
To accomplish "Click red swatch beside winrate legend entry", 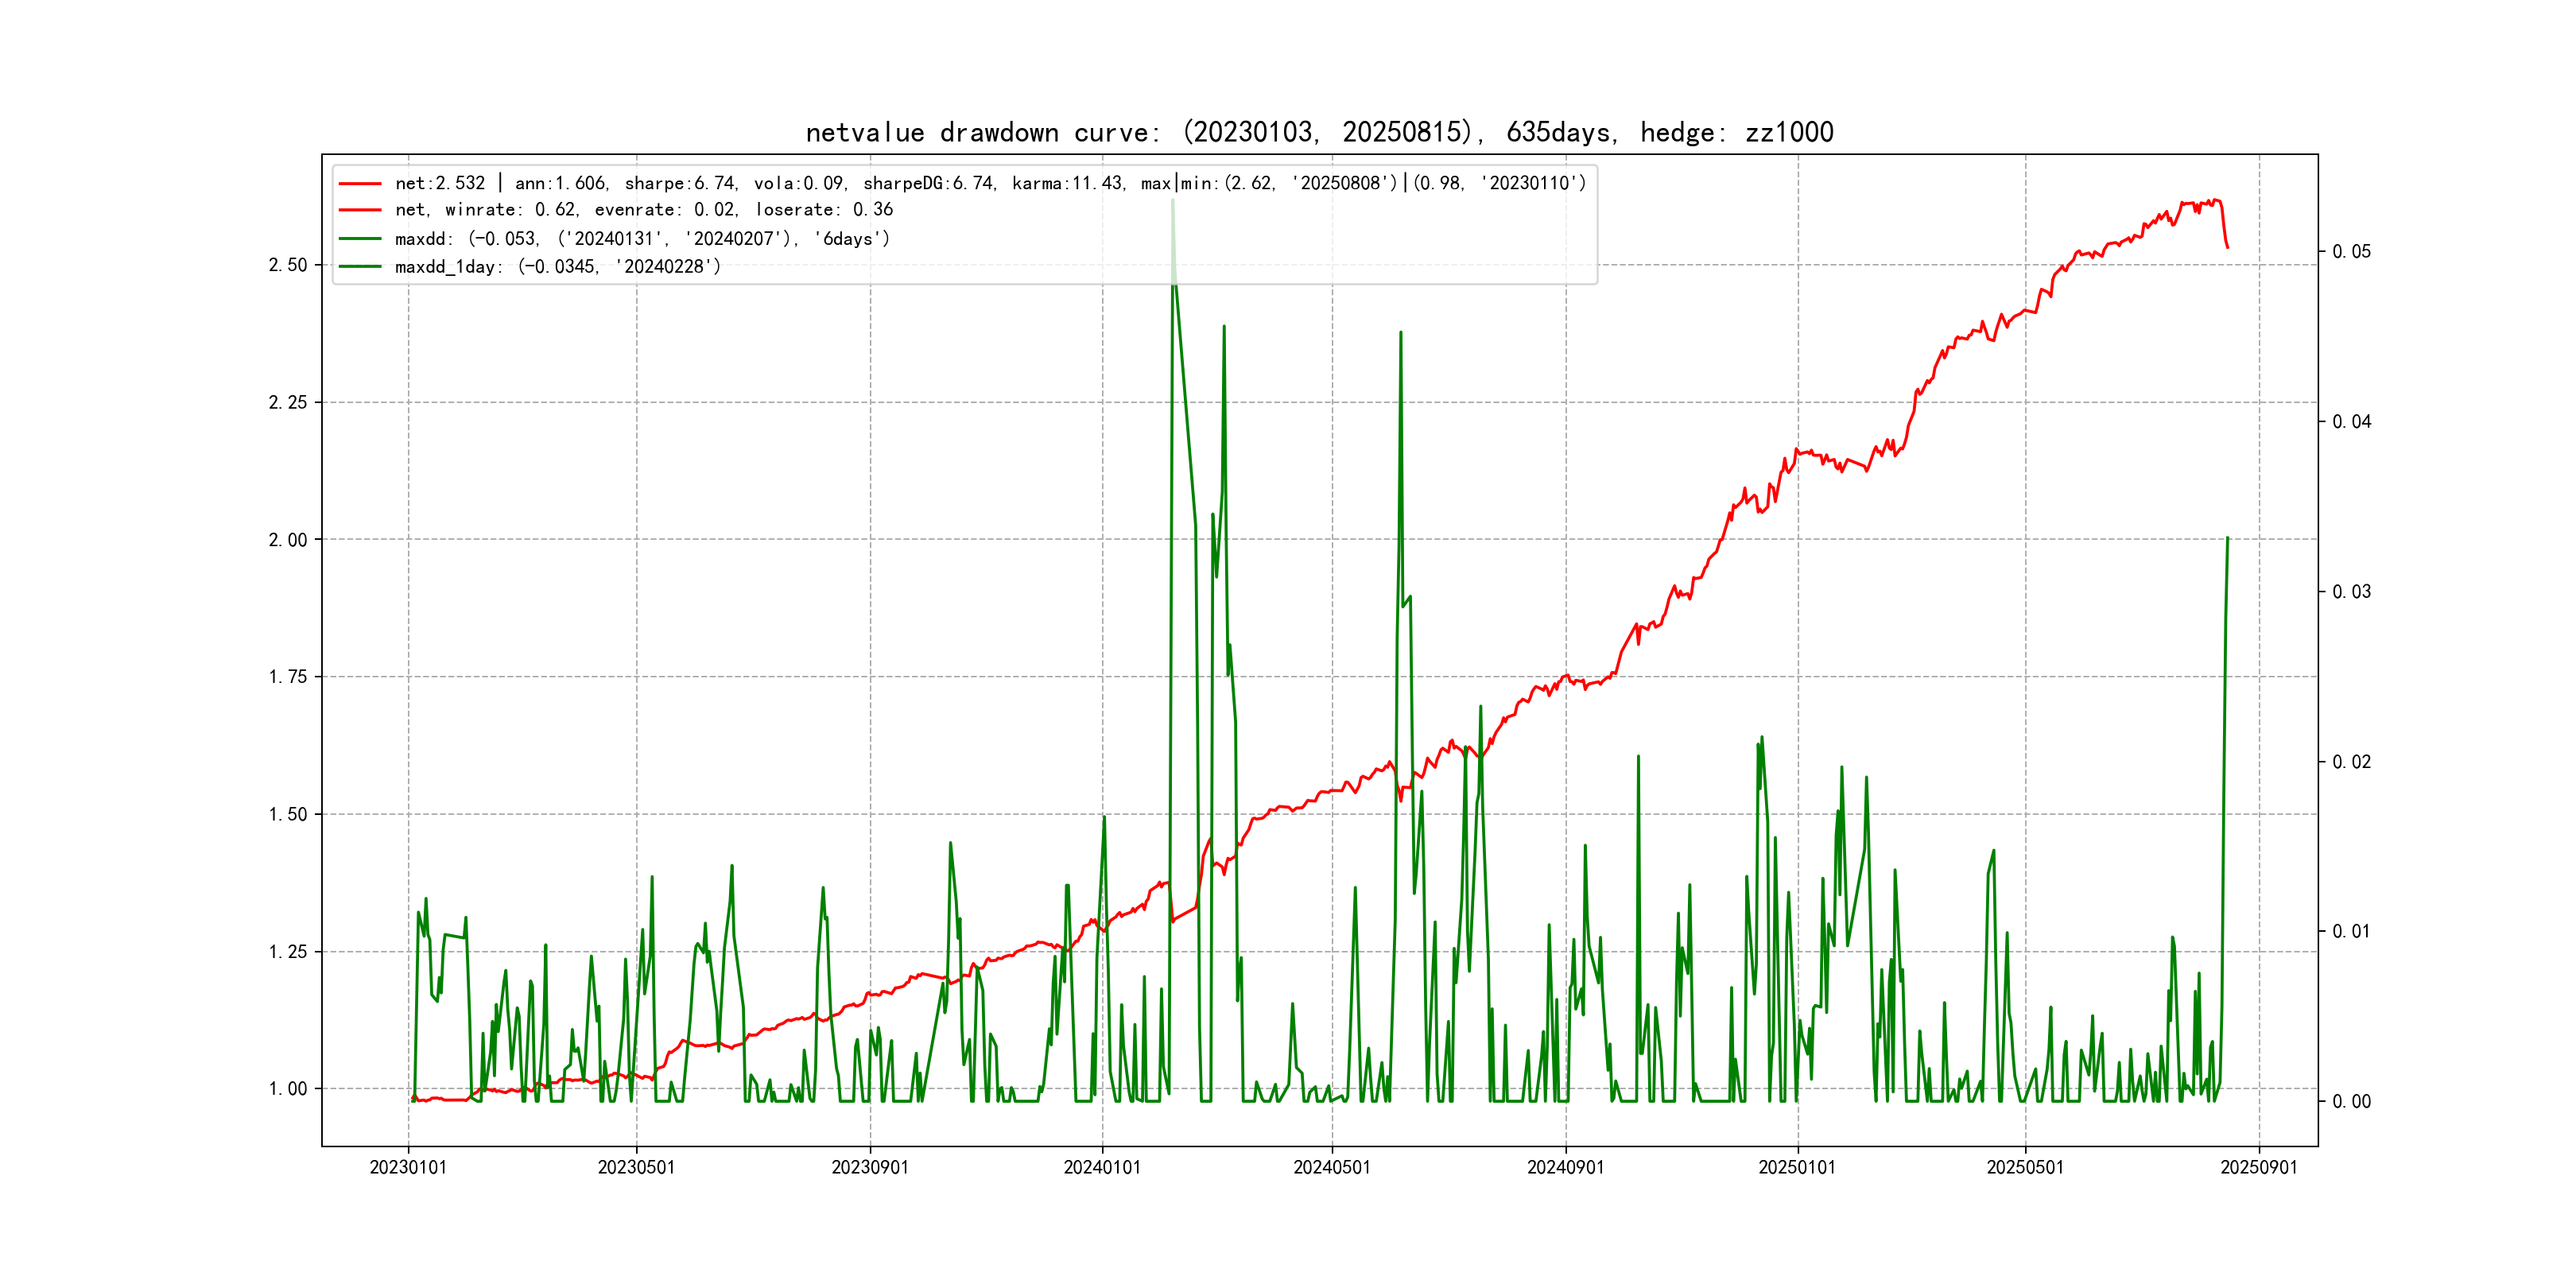I will (360, 210).
